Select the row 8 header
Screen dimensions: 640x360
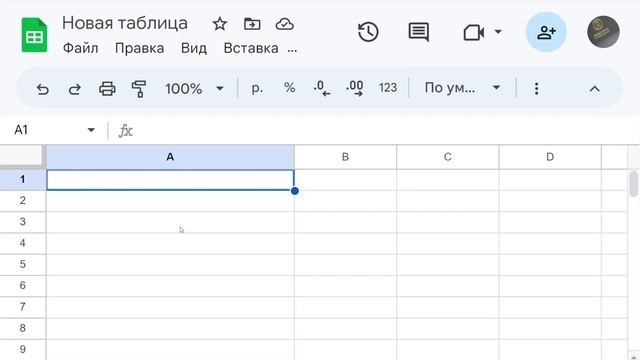pos(22,328)
